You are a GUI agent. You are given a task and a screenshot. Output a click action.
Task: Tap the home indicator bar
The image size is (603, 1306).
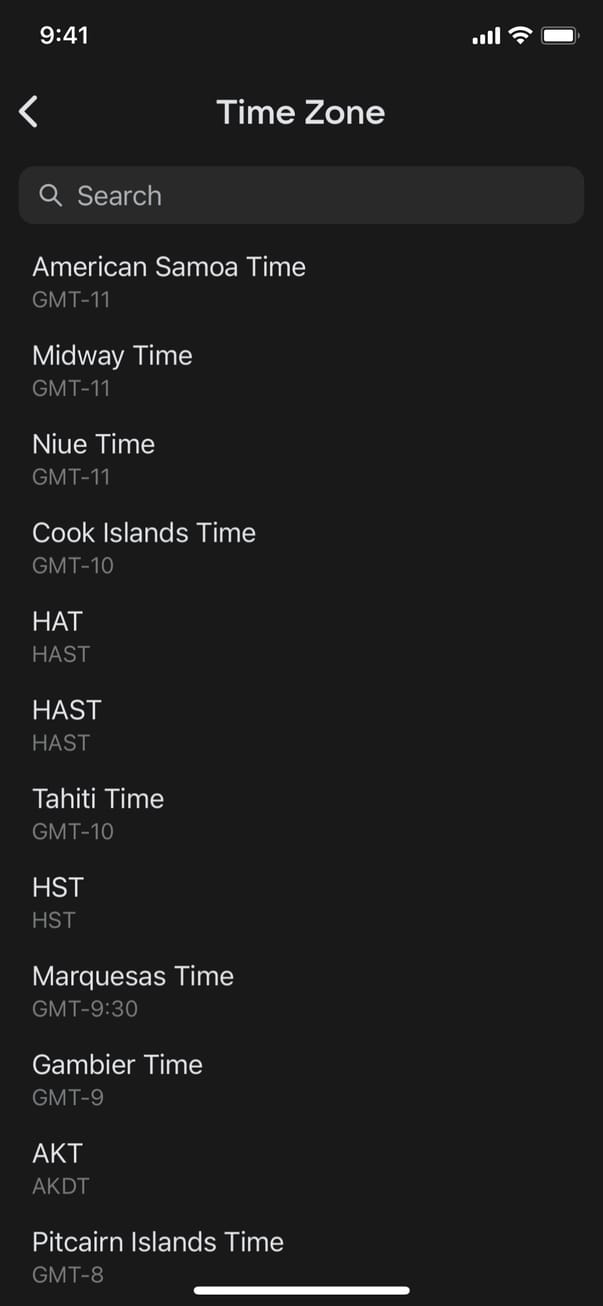point(301,1290)
